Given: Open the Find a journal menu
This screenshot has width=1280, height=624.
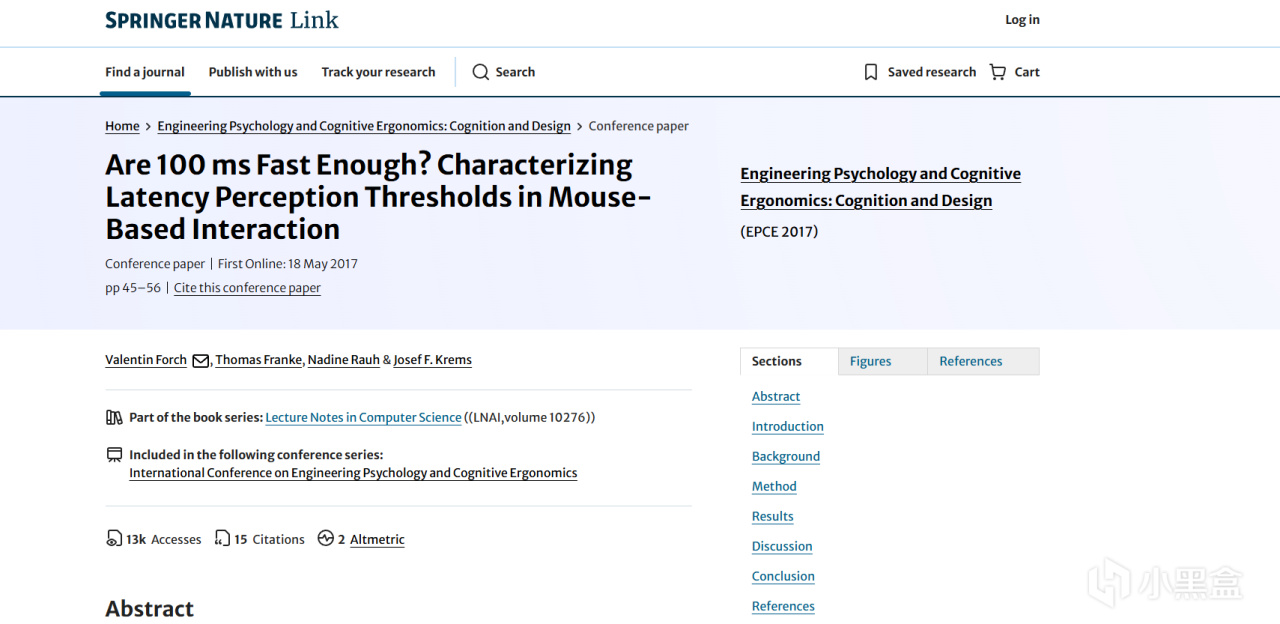Looking at the screenshot, I should point(145,72).
